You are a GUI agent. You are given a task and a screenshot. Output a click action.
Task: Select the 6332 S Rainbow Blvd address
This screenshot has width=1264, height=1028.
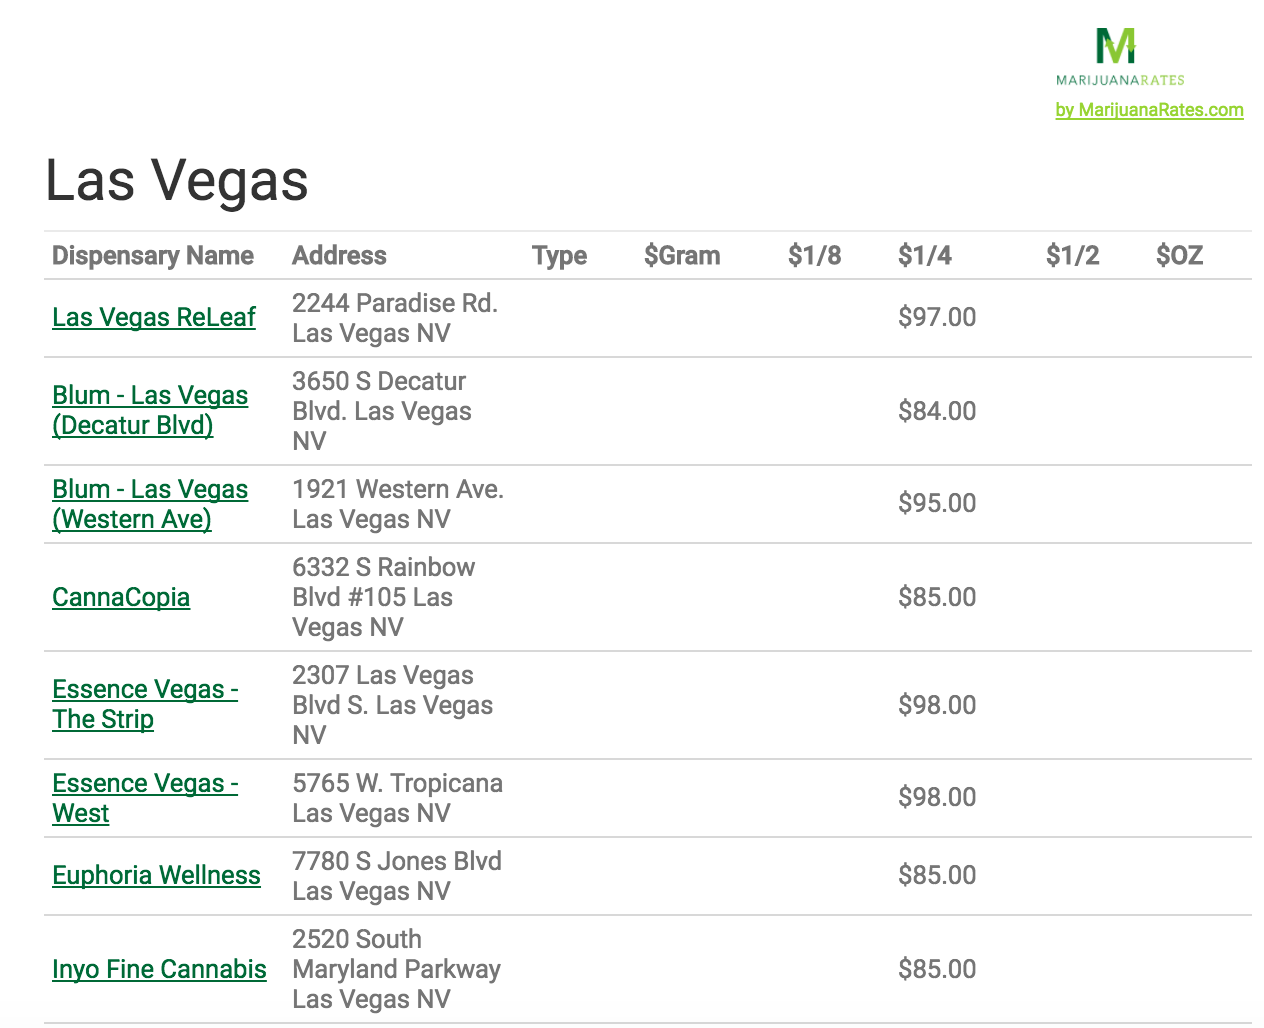(384, 597)
